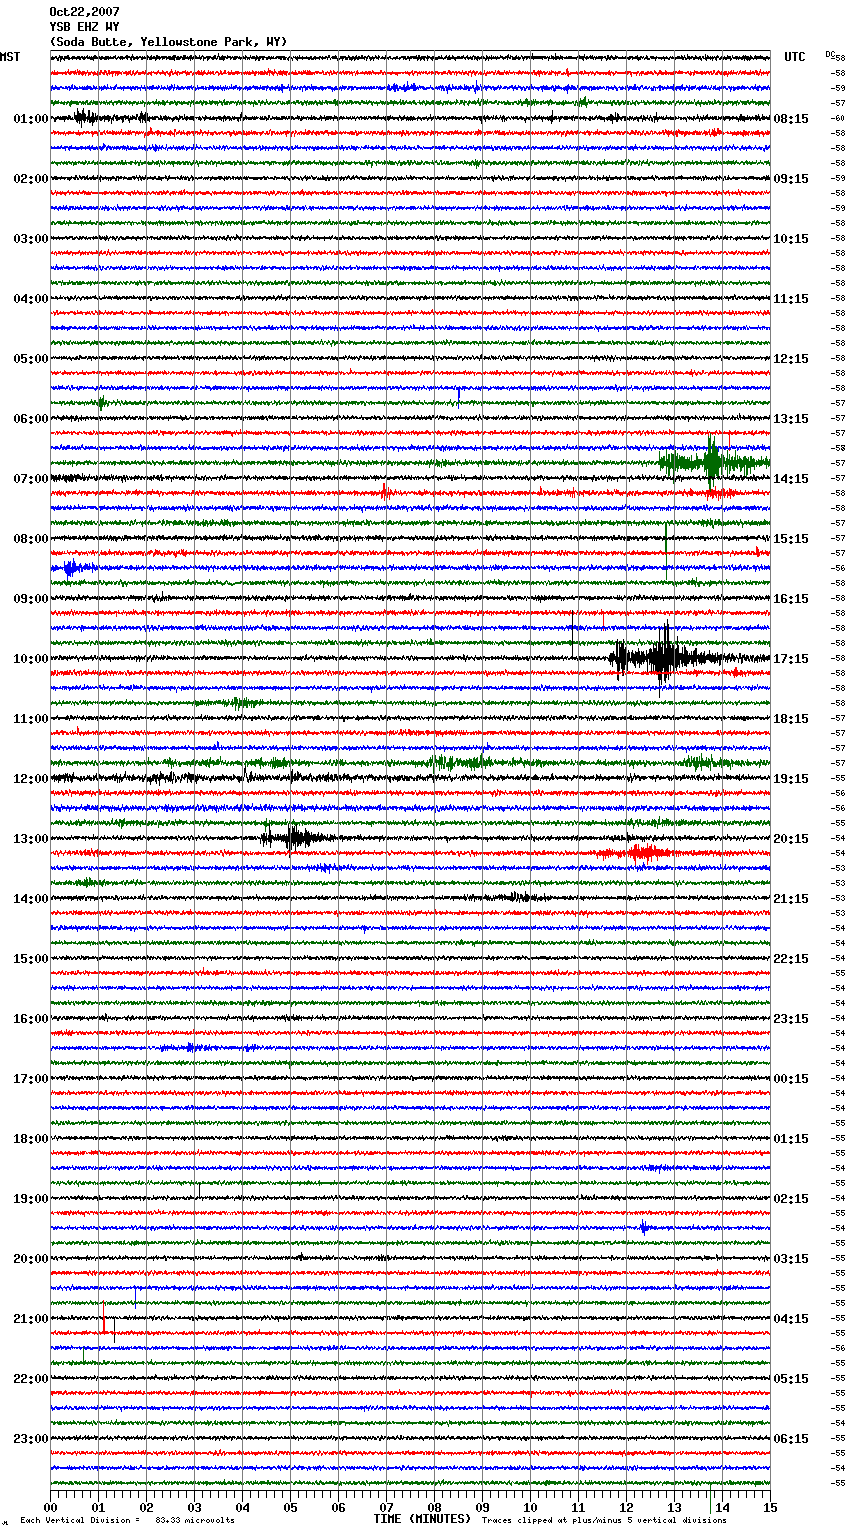Click the 15 minute mark on the bottom axis
Image resolution: width=850 pixels, height=1534 pixels.
pyautogui.click(x=769, y=1508)
